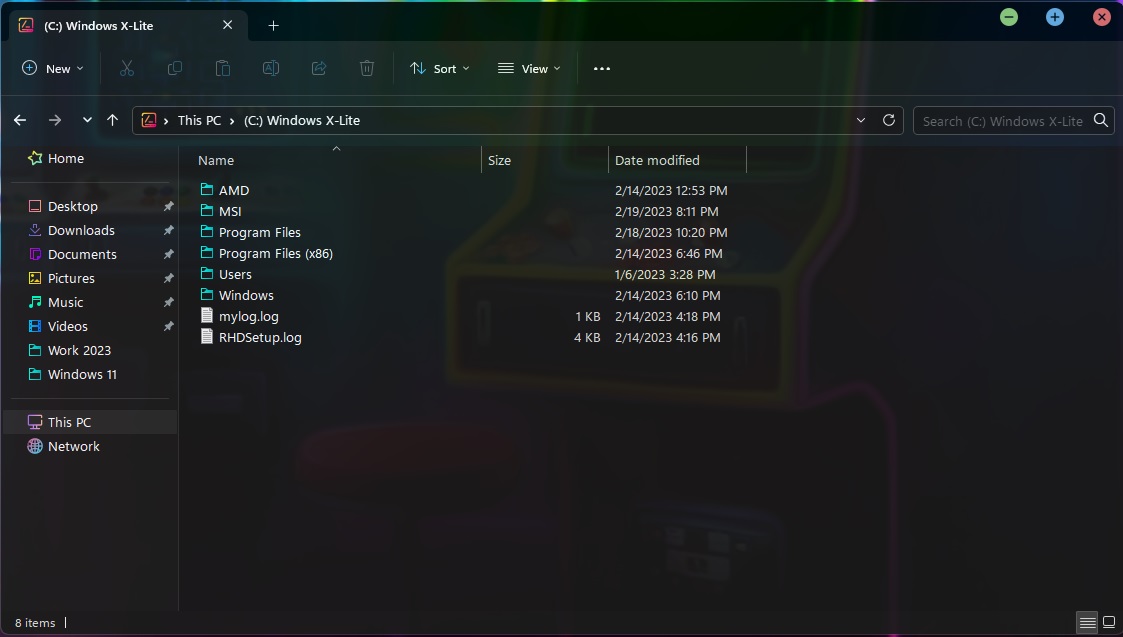Click the drive icon in address bar
This screenshot has width=1123, height=637.
[149, 120]
